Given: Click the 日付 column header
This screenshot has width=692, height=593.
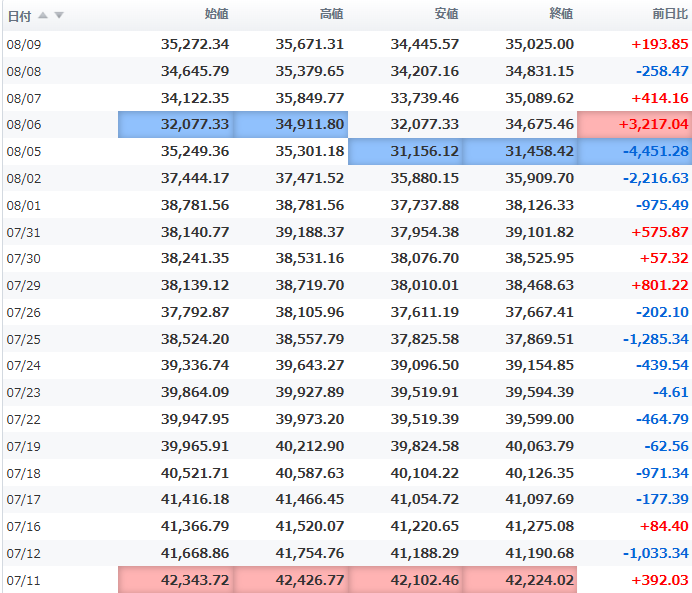Looking at the screenshot, I should click(x=19, y=16).
